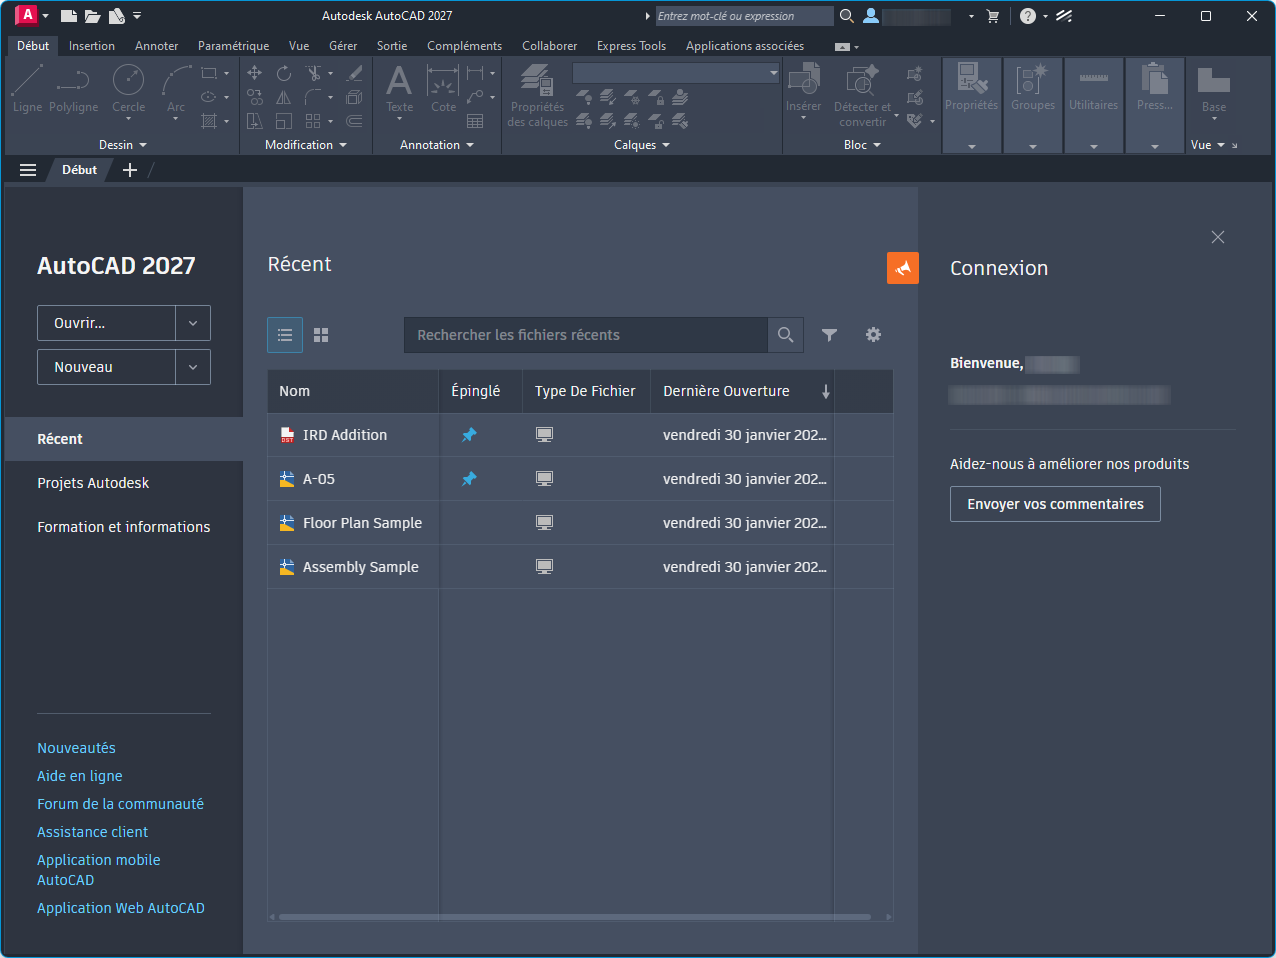The height and width of the screenshot is (958, 1276).
Task: Open the Aide en ligne link
Action: [x=80, y=776]
